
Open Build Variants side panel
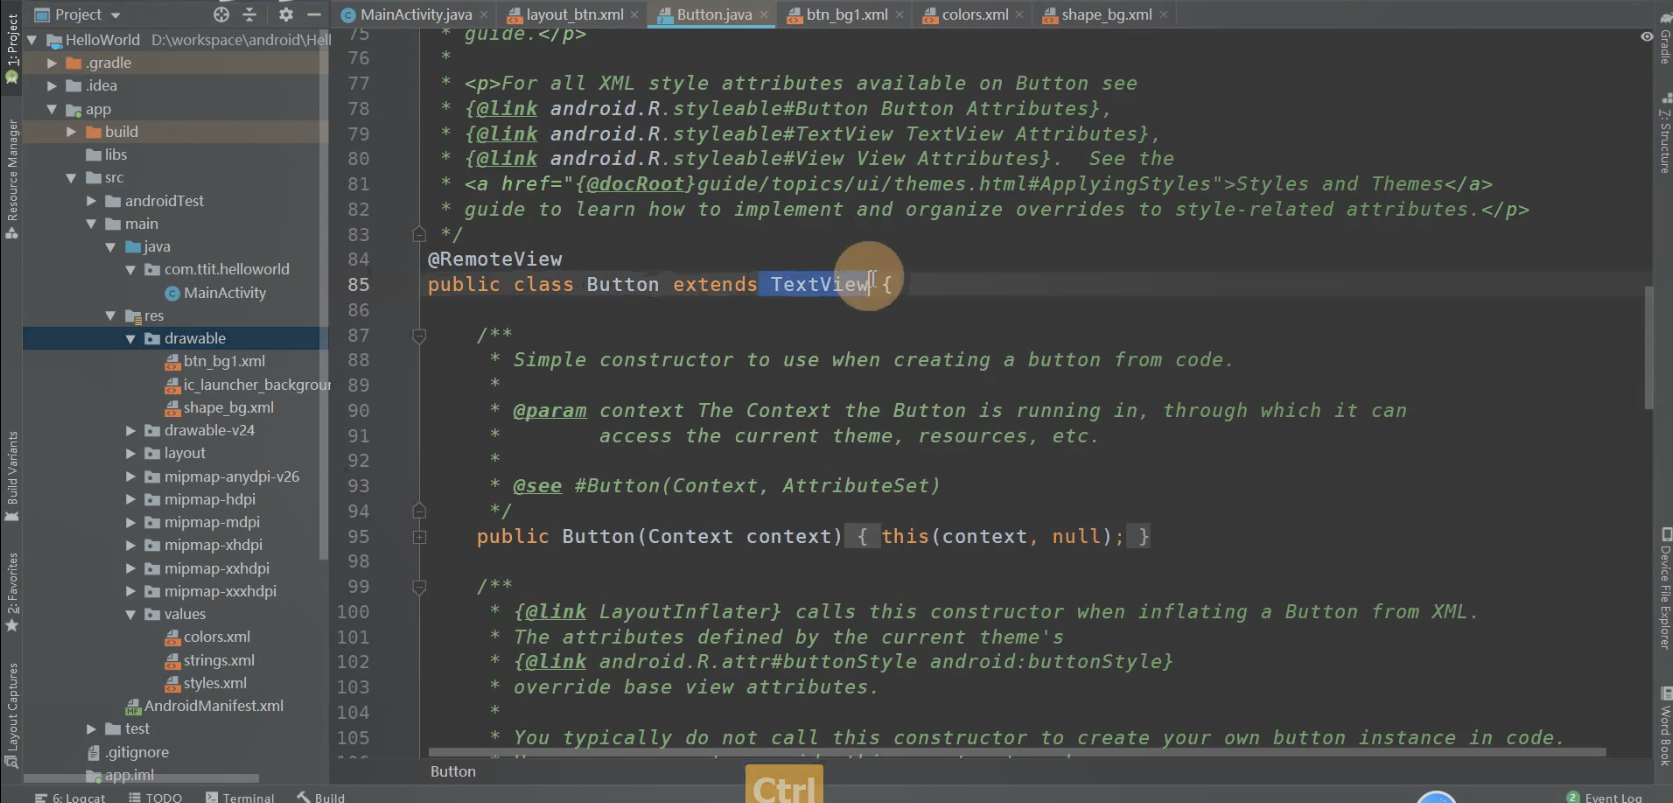[x=12, y=476]
